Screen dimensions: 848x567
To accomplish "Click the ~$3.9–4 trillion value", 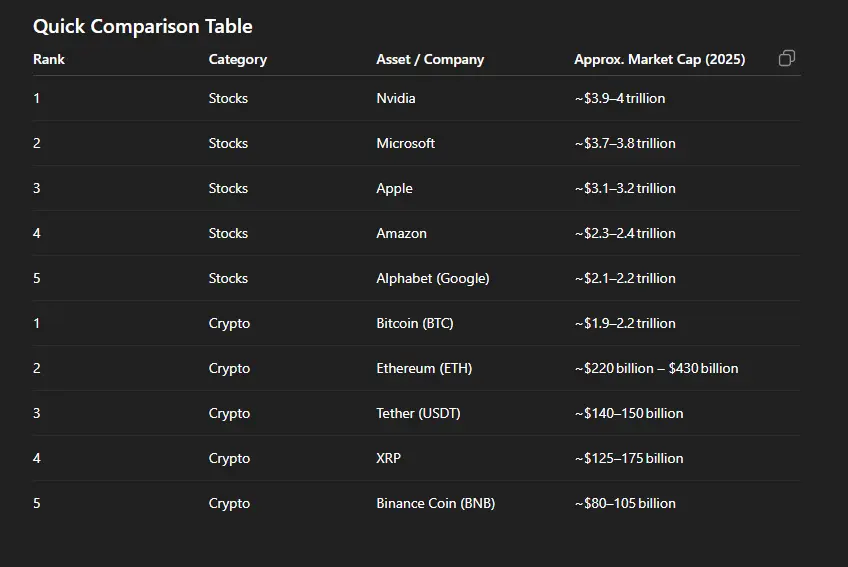I will coord(620,98).
